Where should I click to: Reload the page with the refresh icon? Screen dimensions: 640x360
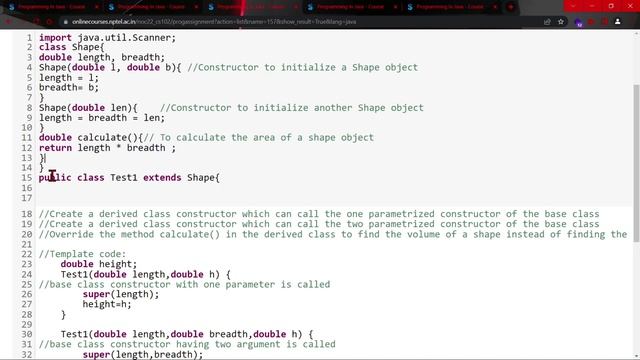(37, 22)
